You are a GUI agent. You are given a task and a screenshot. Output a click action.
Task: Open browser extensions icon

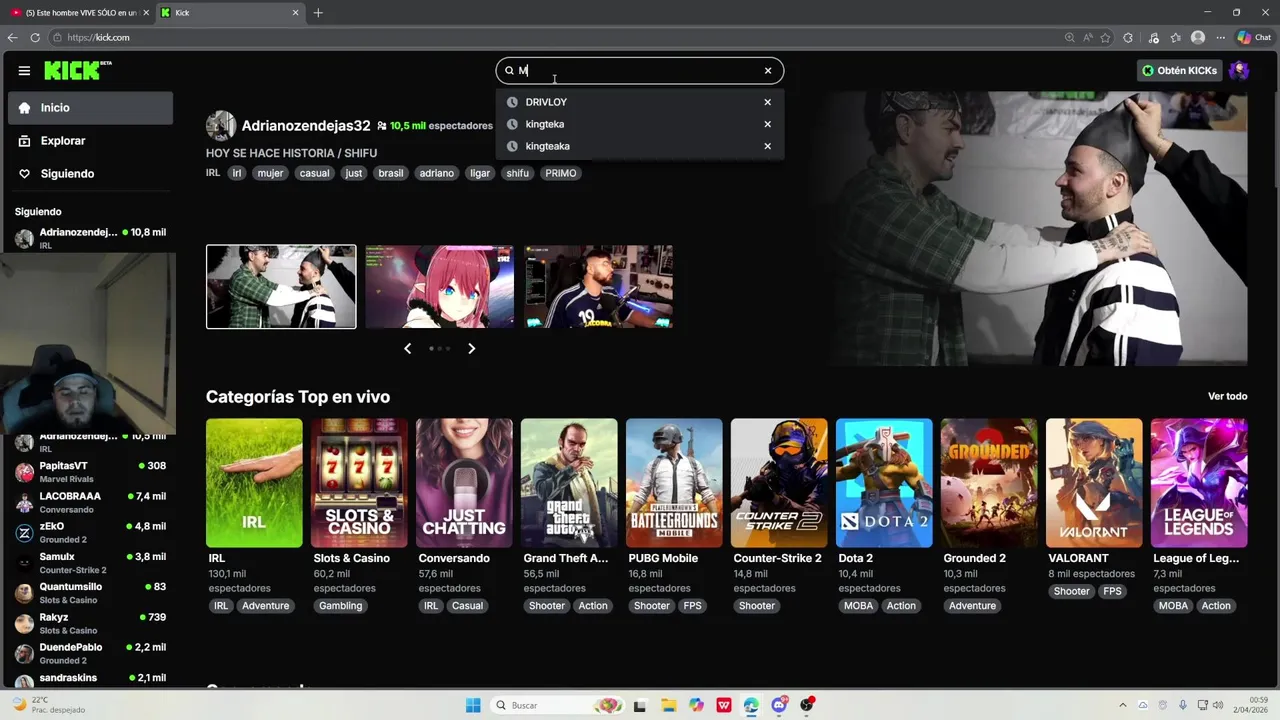1128,38
